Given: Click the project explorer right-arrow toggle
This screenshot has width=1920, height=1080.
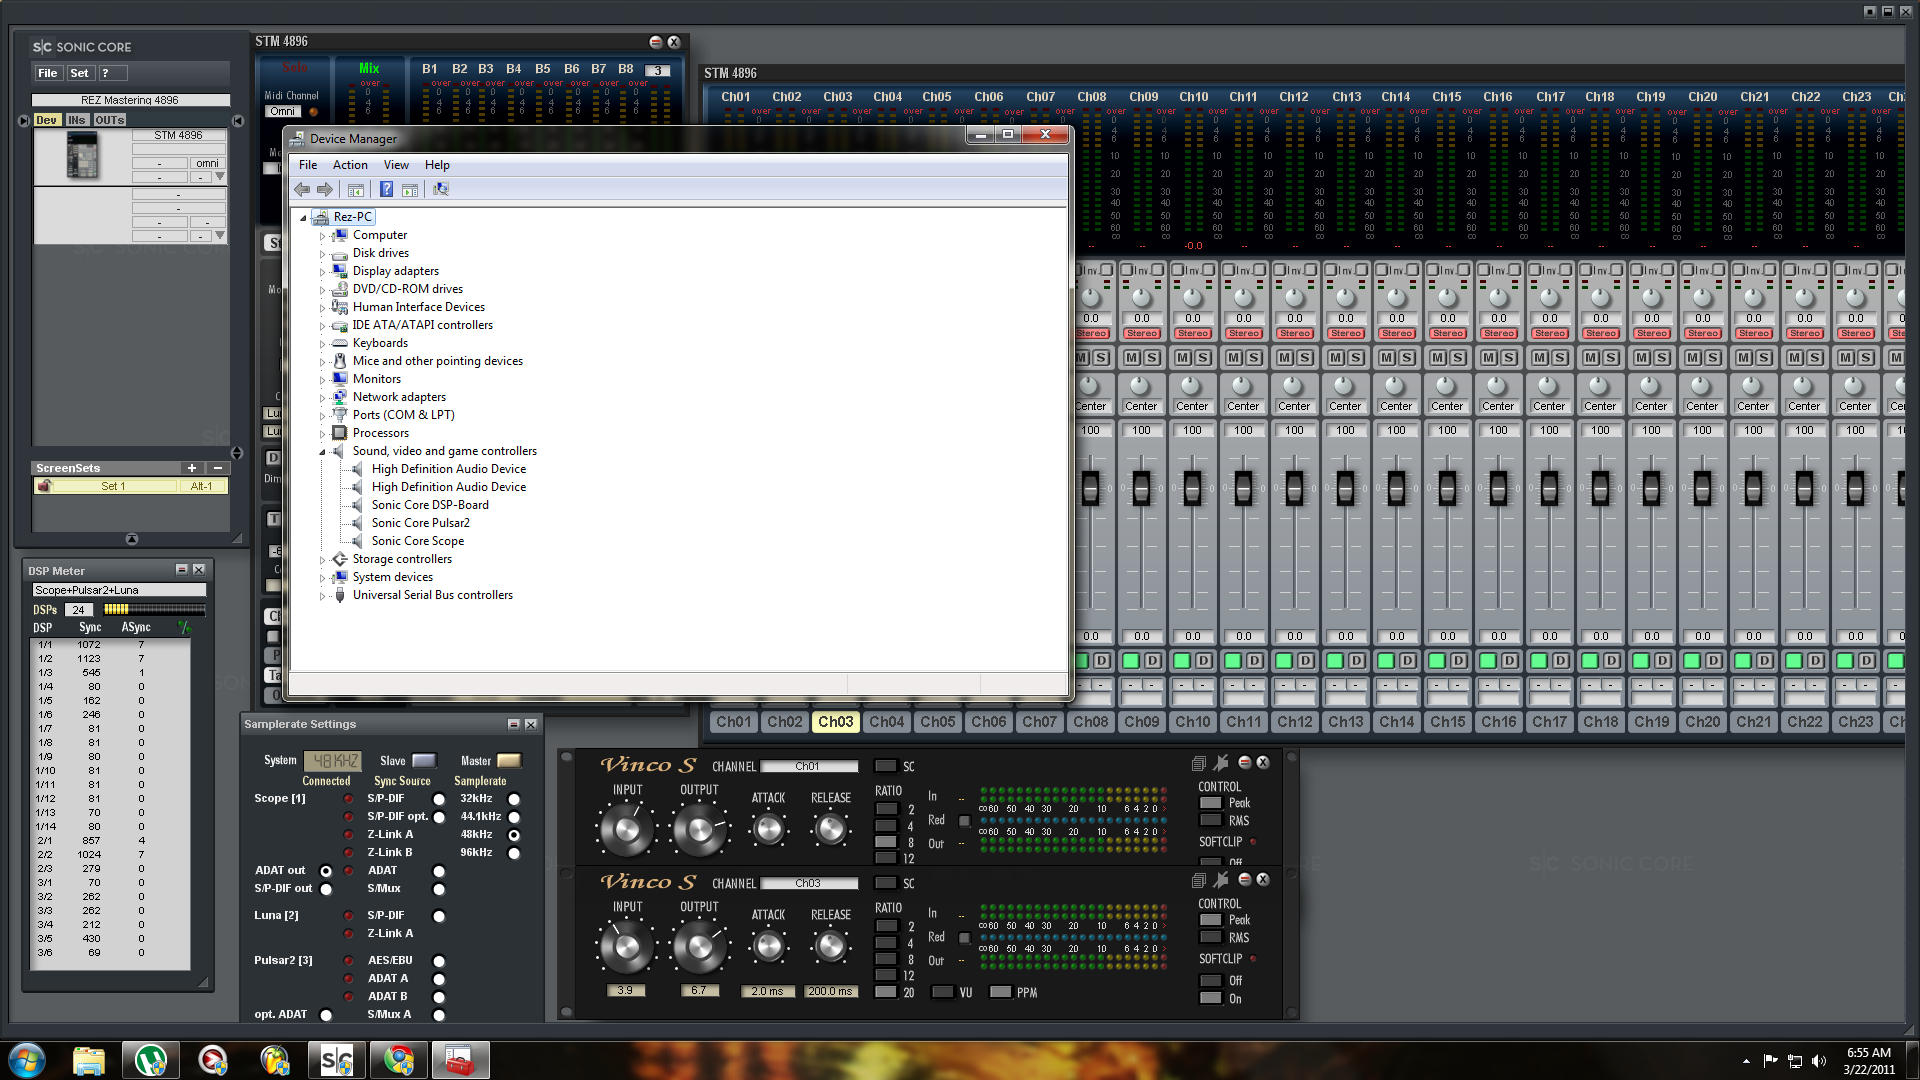Looking at the screenshot, I should pyautogui.click(x=24, y=120).
